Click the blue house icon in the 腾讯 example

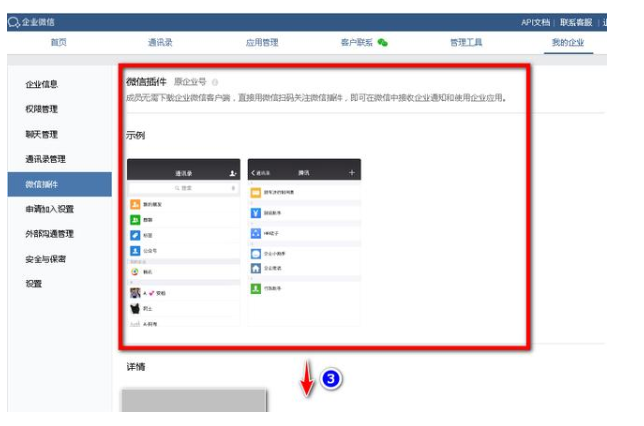(x=256, y=268)
